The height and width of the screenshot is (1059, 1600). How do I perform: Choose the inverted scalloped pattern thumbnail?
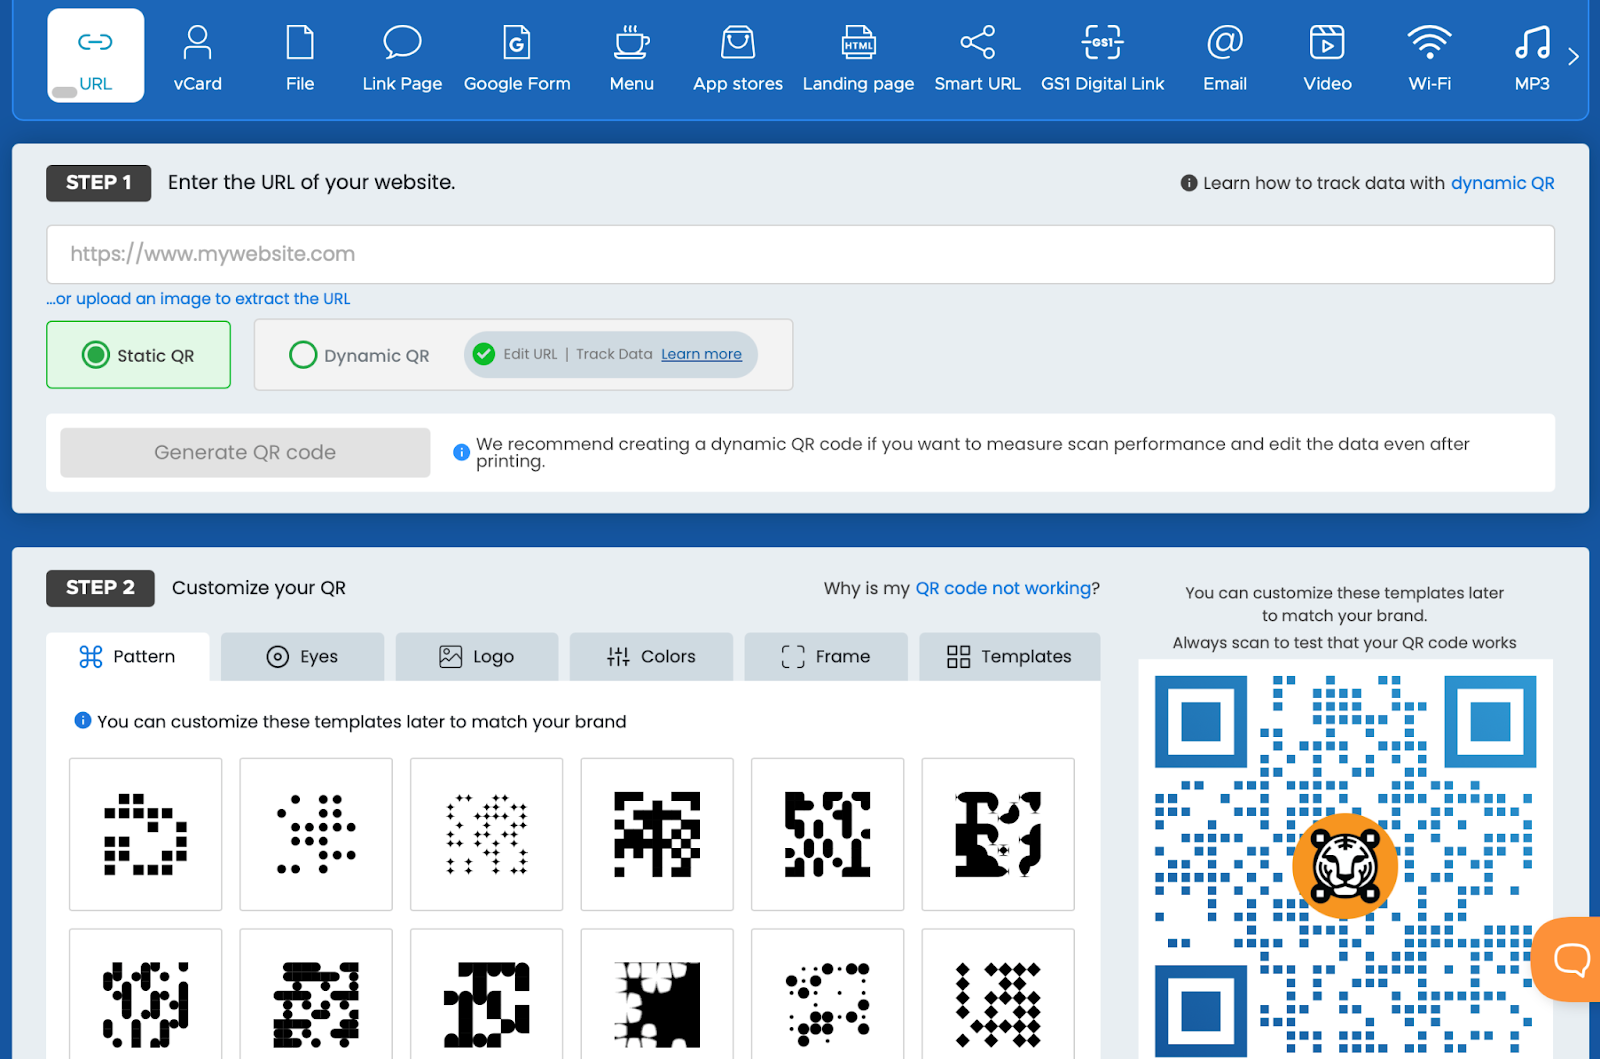[x=657, y=994]
